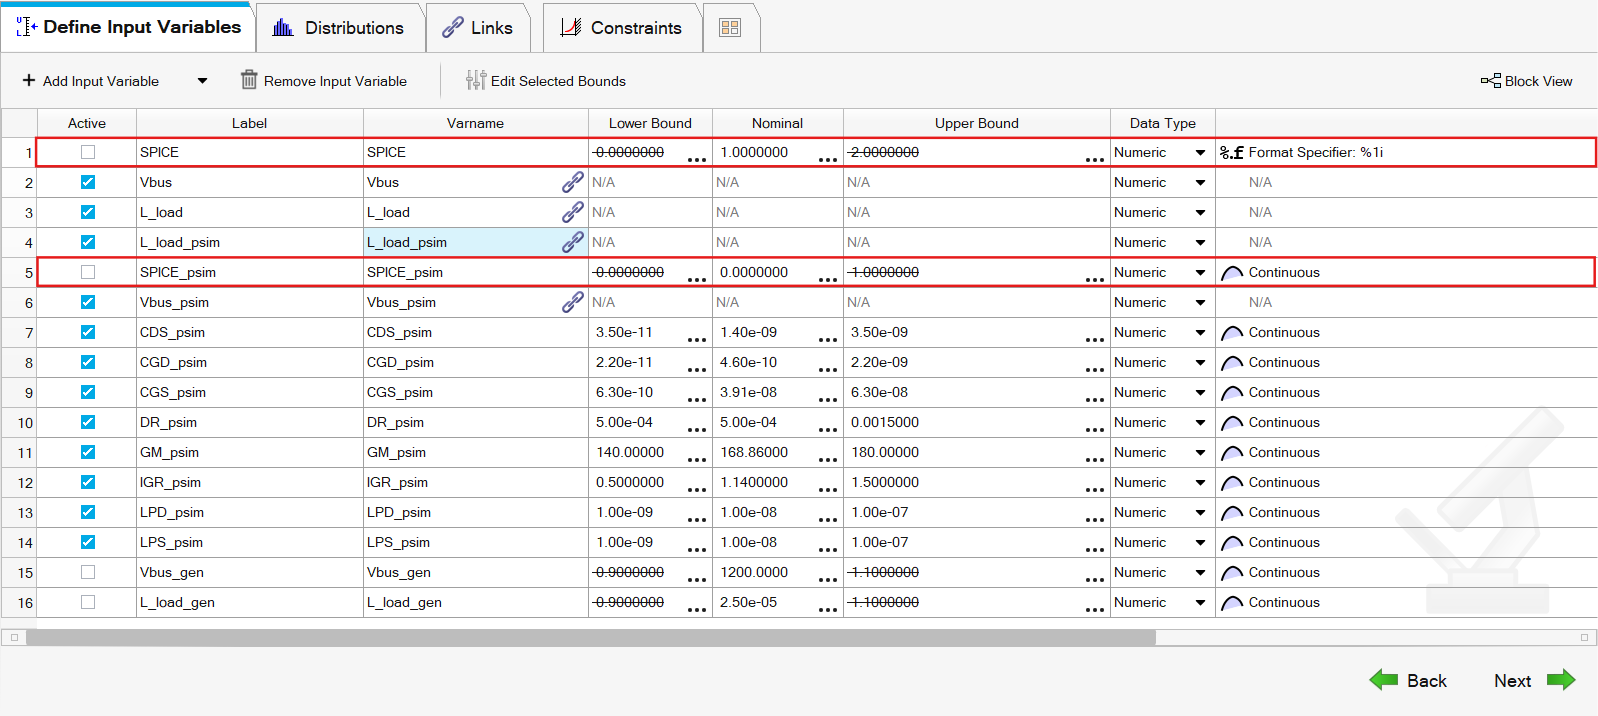1598x716 pixels.
Task: Click Add Input Variable button
Action: [91, 81]
